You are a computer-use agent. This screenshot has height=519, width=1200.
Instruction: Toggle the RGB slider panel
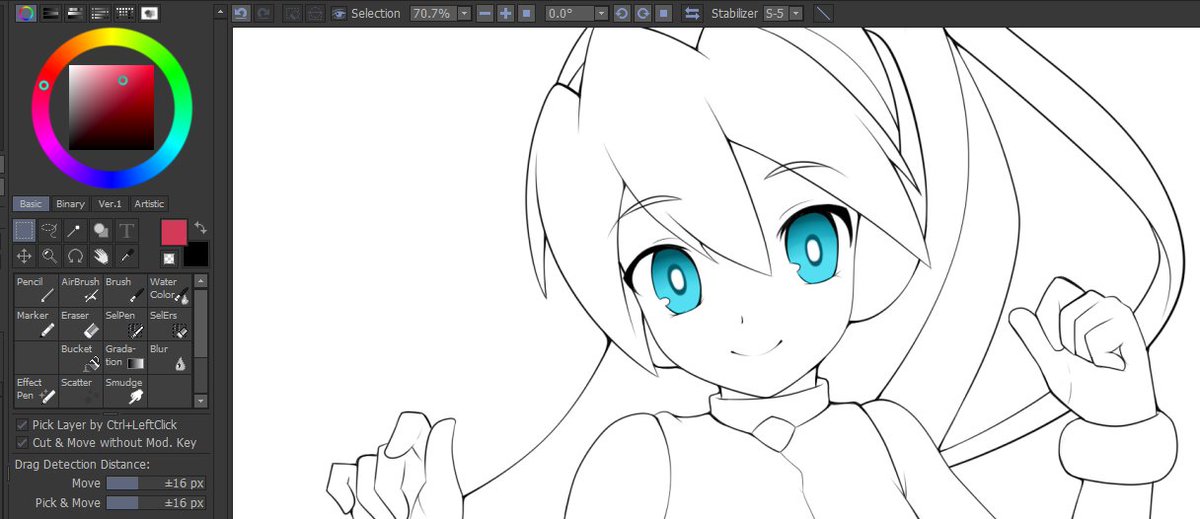51,12
